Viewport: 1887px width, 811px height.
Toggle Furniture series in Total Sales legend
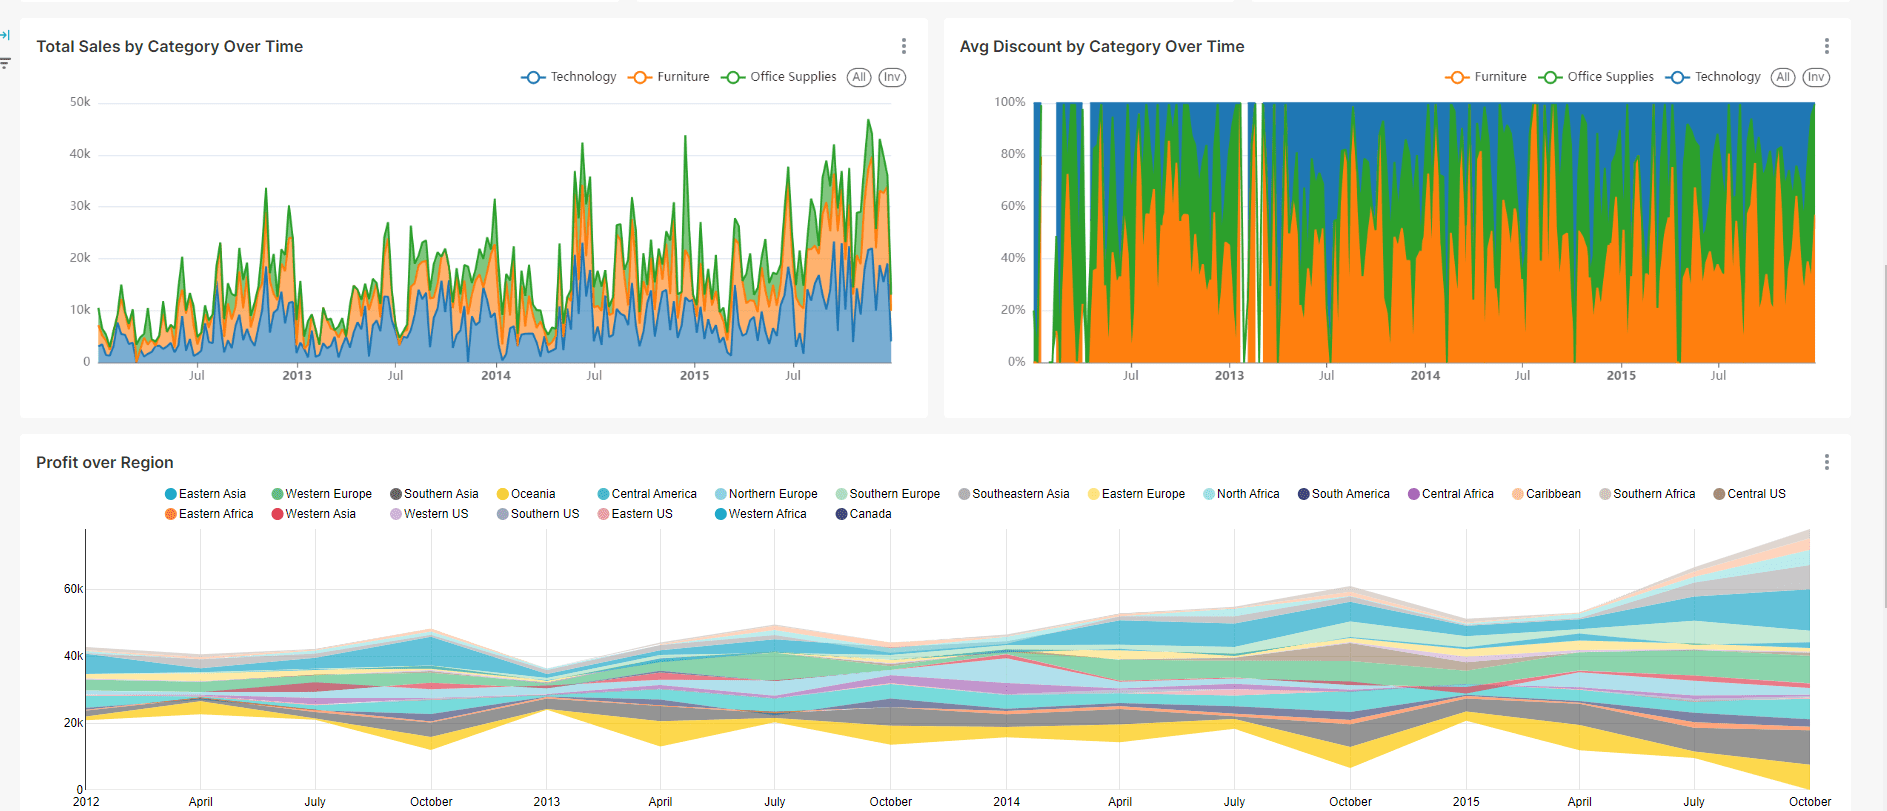(x=669, y=77)
